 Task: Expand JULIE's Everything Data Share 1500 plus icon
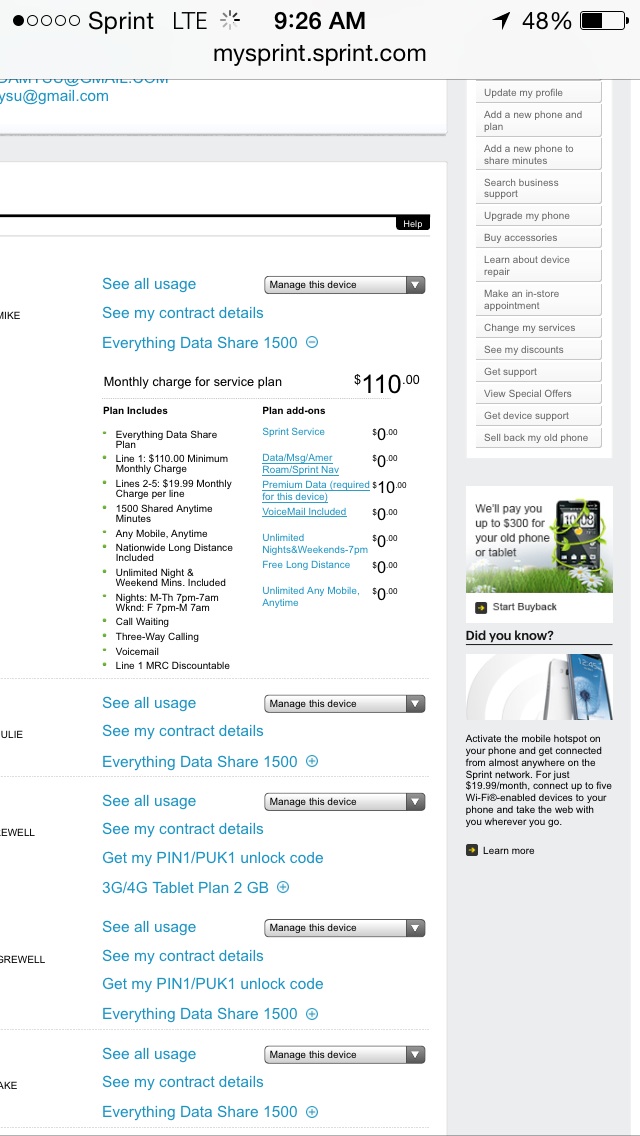[312, 761]
